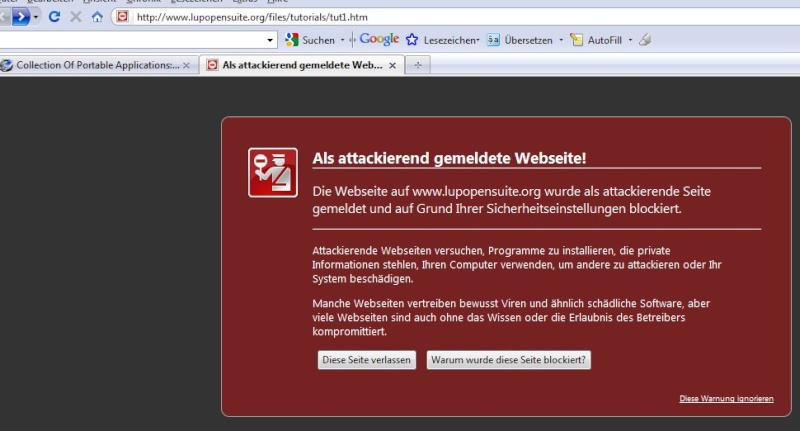Switch to Collection Of Portable Applications tab
800x431 pixels.
(98, 65)
